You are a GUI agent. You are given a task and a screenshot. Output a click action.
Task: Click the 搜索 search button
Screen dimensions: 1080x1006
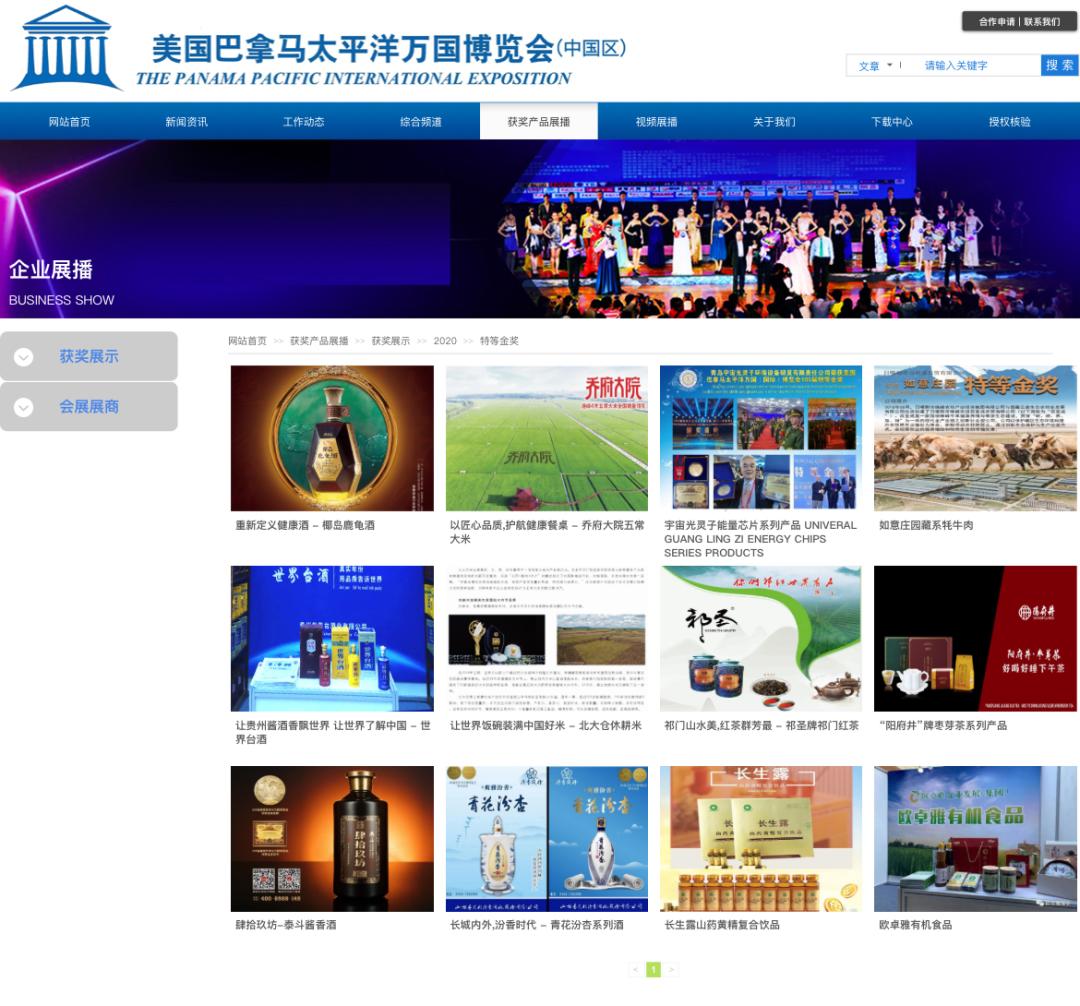point(1059,65)
